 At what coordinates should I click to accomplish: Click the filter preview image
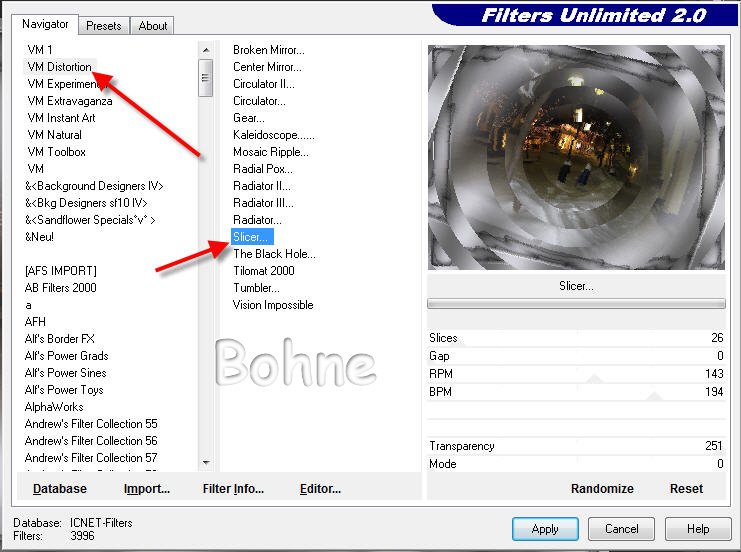point(576,157)
